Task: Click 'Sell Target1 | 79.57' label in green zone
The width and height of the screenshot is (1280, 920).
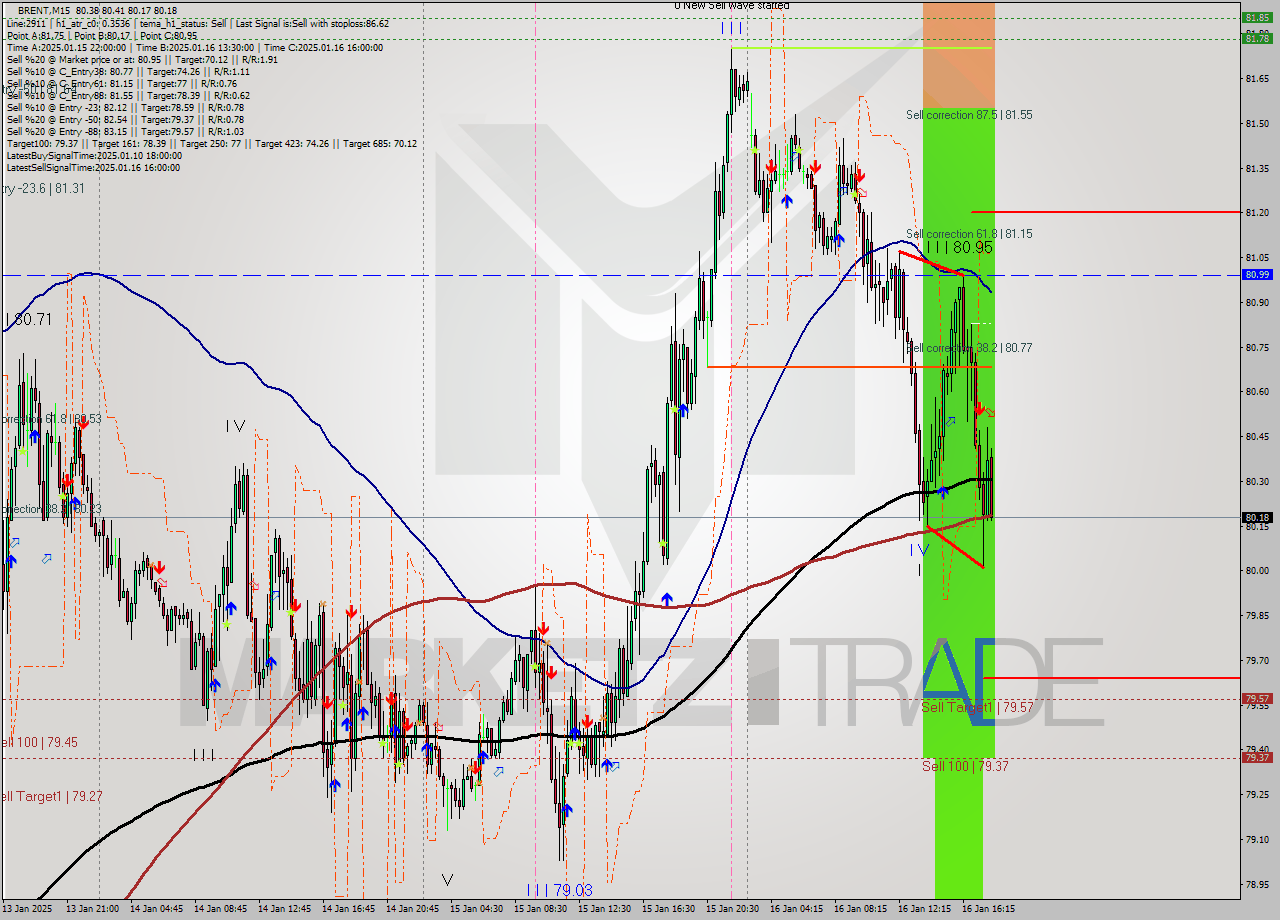Action: pos(977,707)
